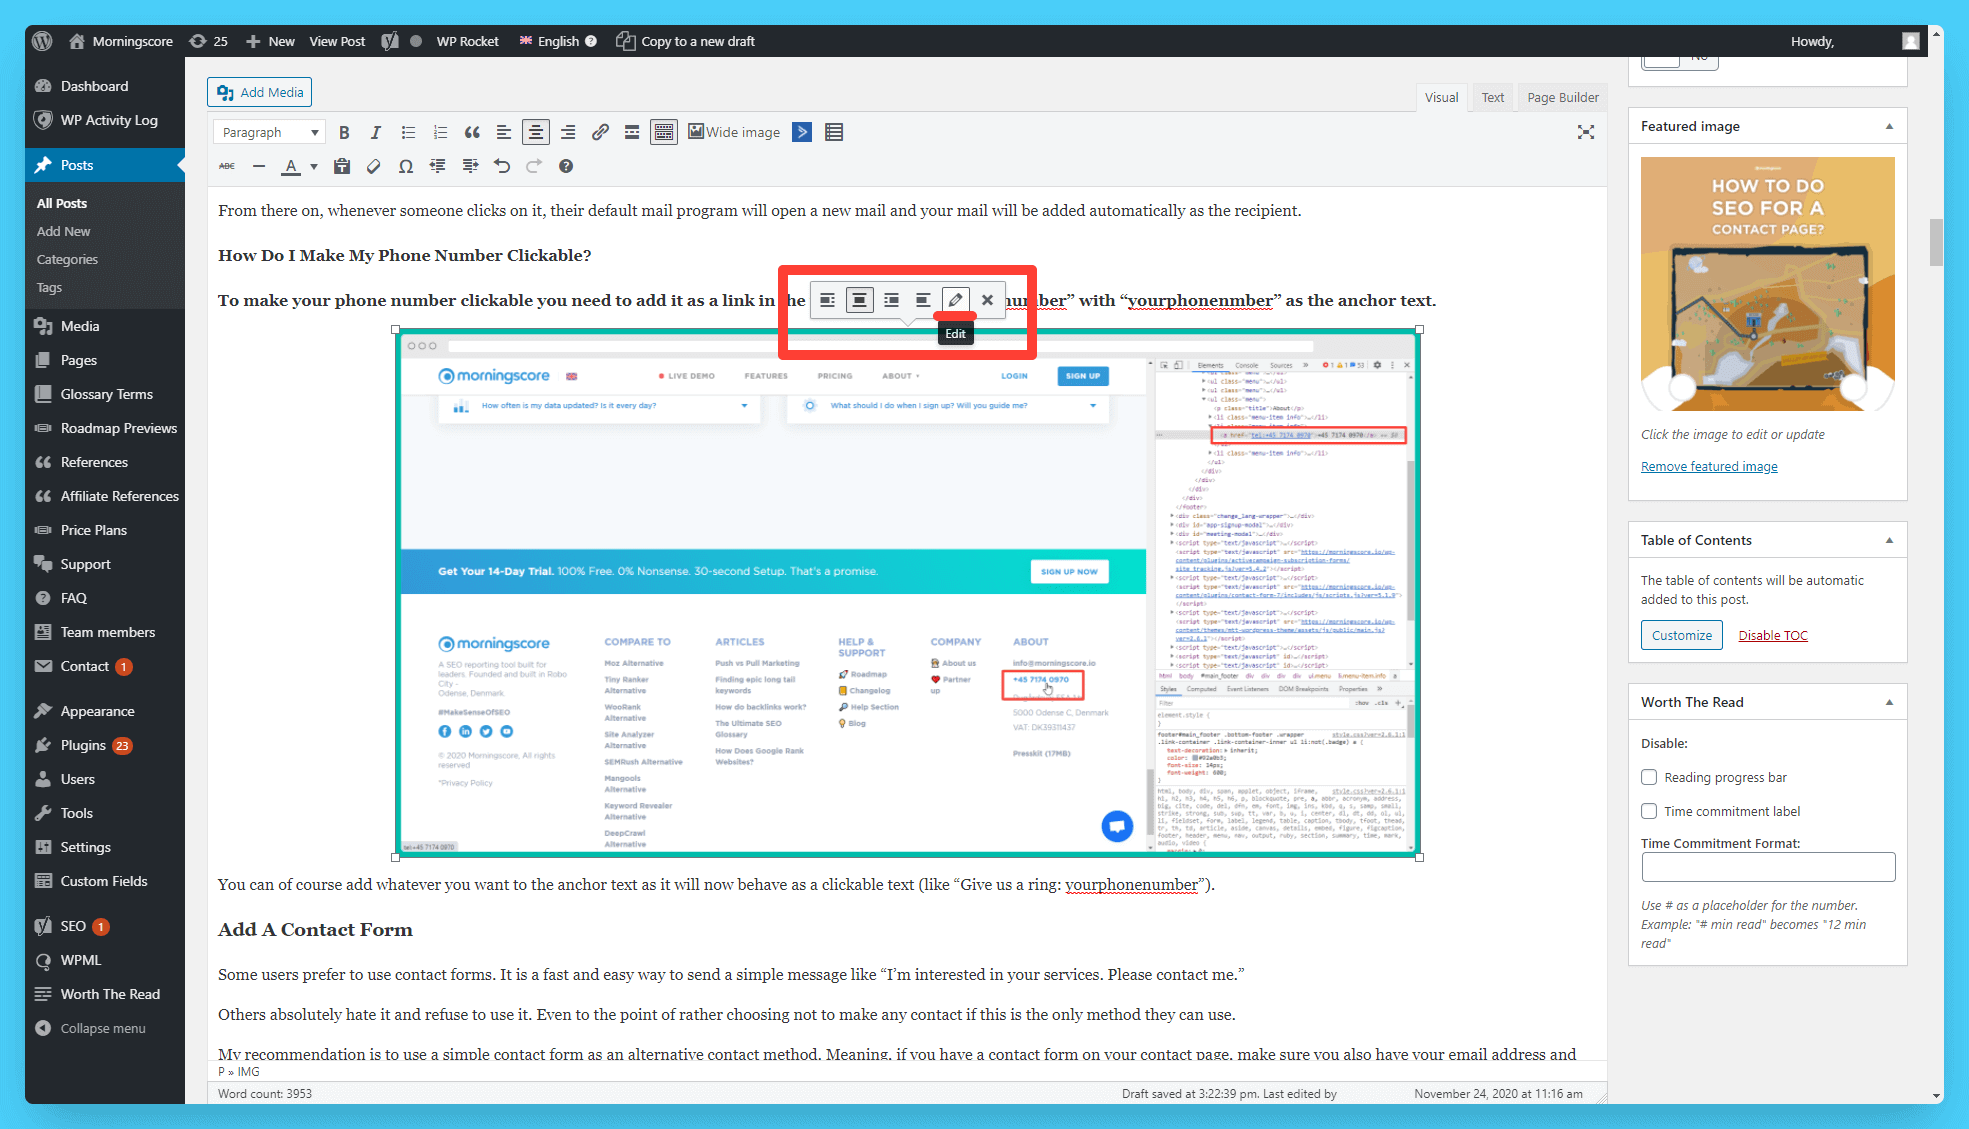Click the featured image thumbnail
Screen dimensions: 1969x1129
pos(1767,283)
